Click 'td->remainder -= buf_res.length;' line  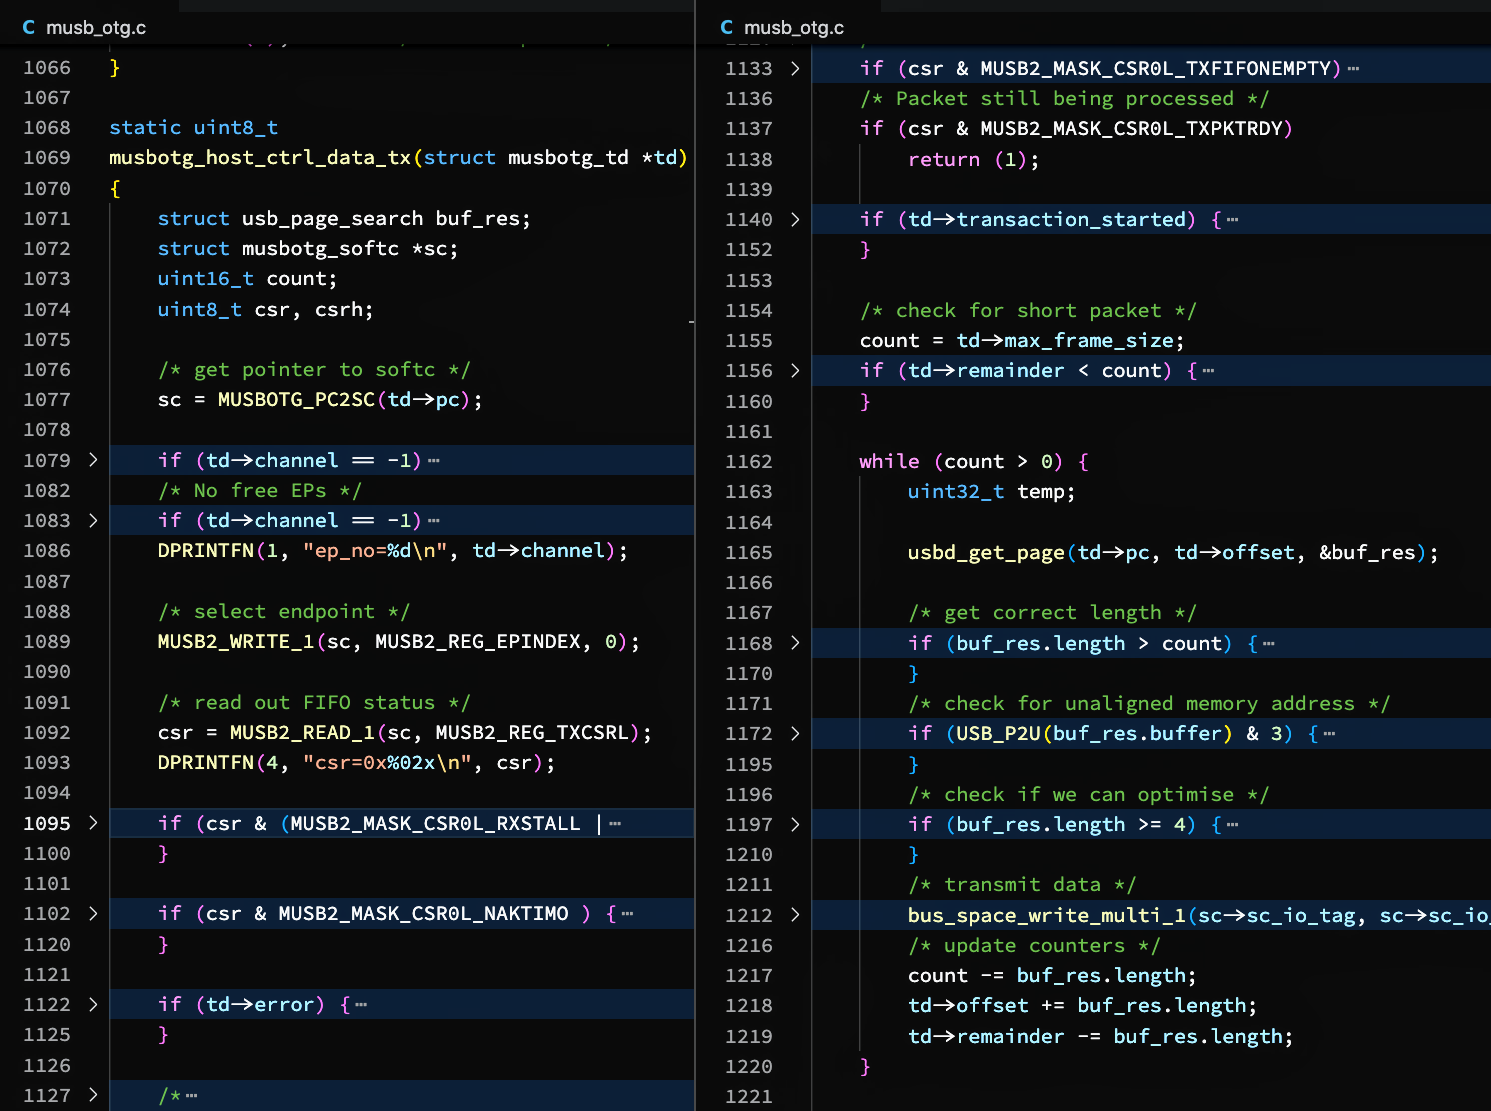(x=1100, y=1036)
